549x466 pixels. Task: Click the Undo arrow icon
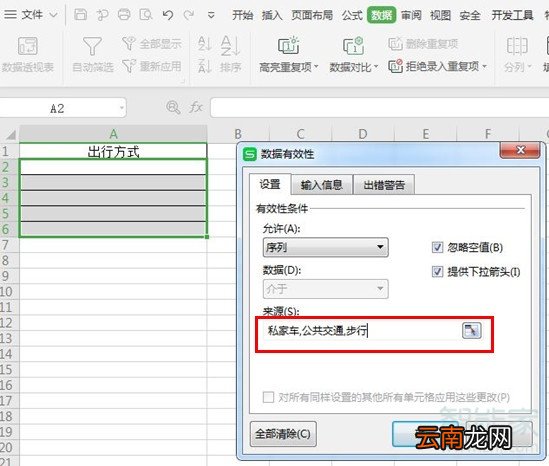[x=168, y=15]
